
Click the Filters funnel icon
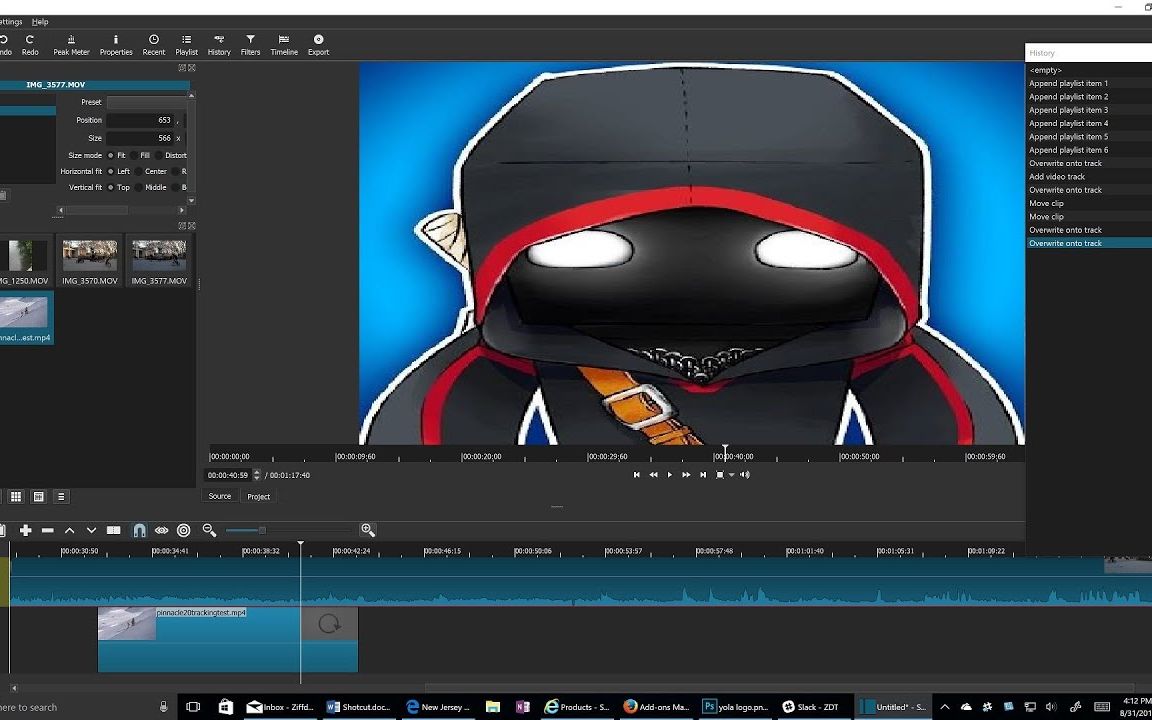250,45
